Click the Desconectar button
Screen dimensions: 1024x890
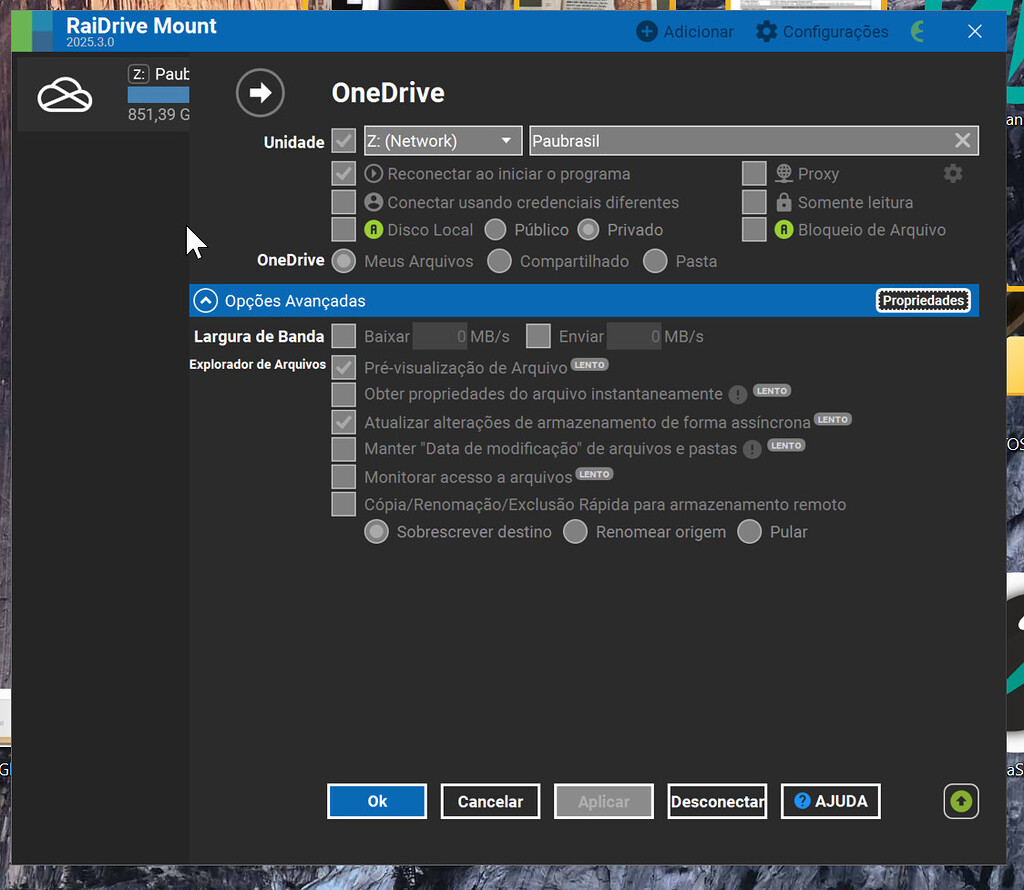717,801
